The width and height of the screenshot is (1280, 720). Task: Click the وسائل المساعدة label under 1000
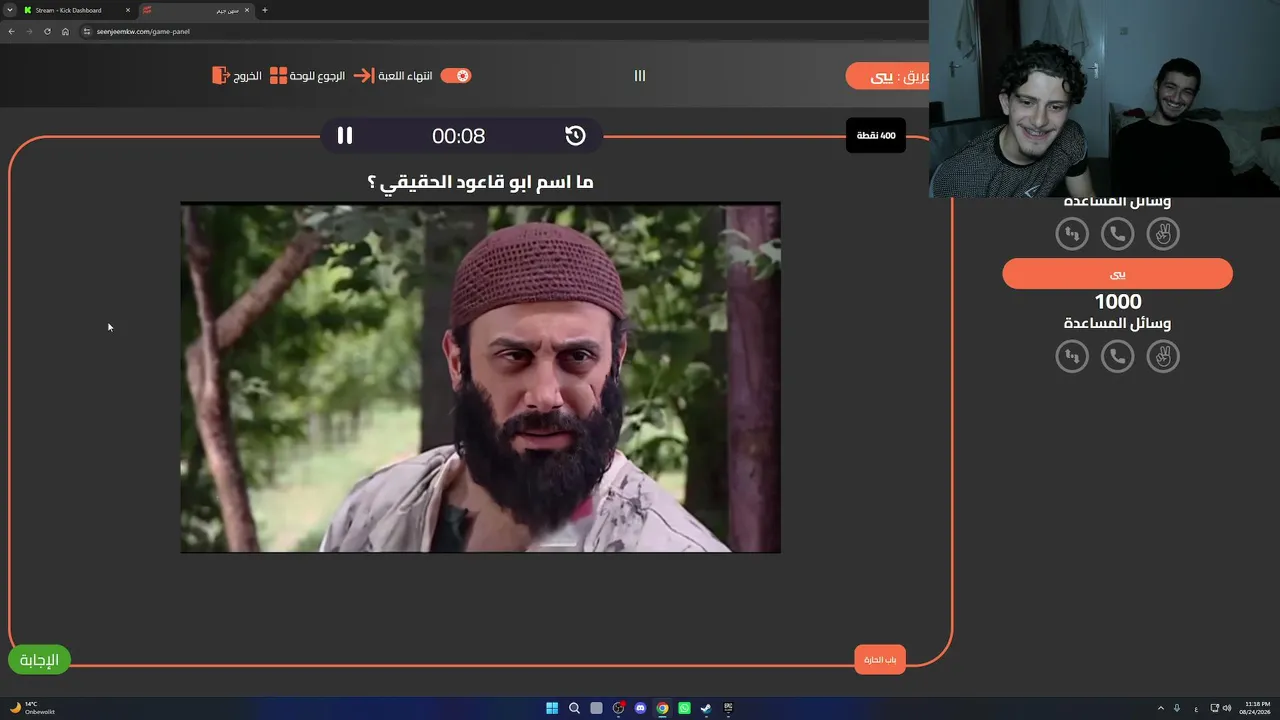(1118, 323)
